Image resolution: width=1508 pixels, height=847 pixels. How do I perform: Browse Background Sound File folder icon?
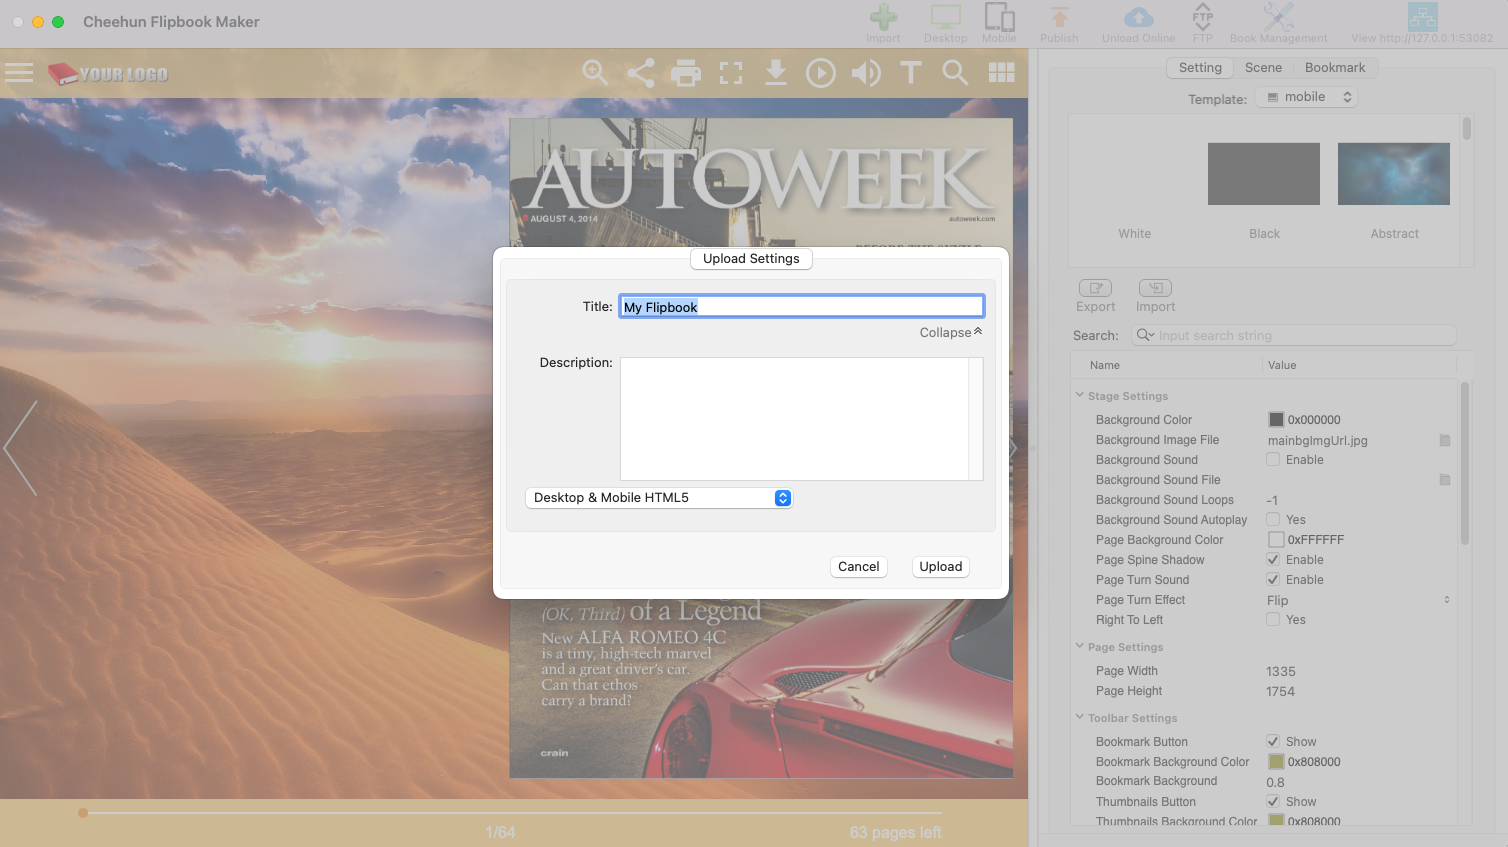(1444, 480)
